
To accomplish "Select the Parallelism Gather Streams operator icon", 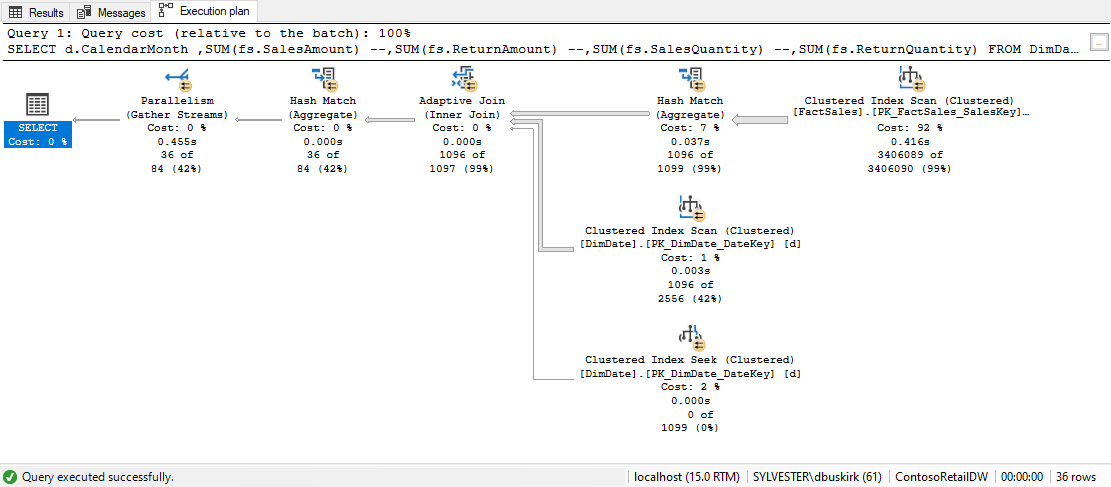I will pyautogui.click(x=178, y=78).
